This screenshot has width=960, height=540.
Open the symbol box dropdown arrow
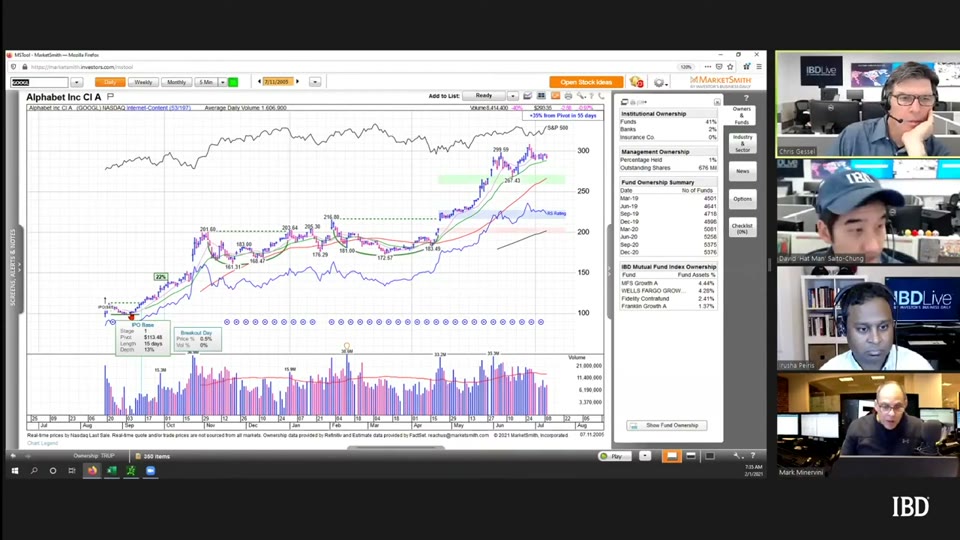pos(77,82)
